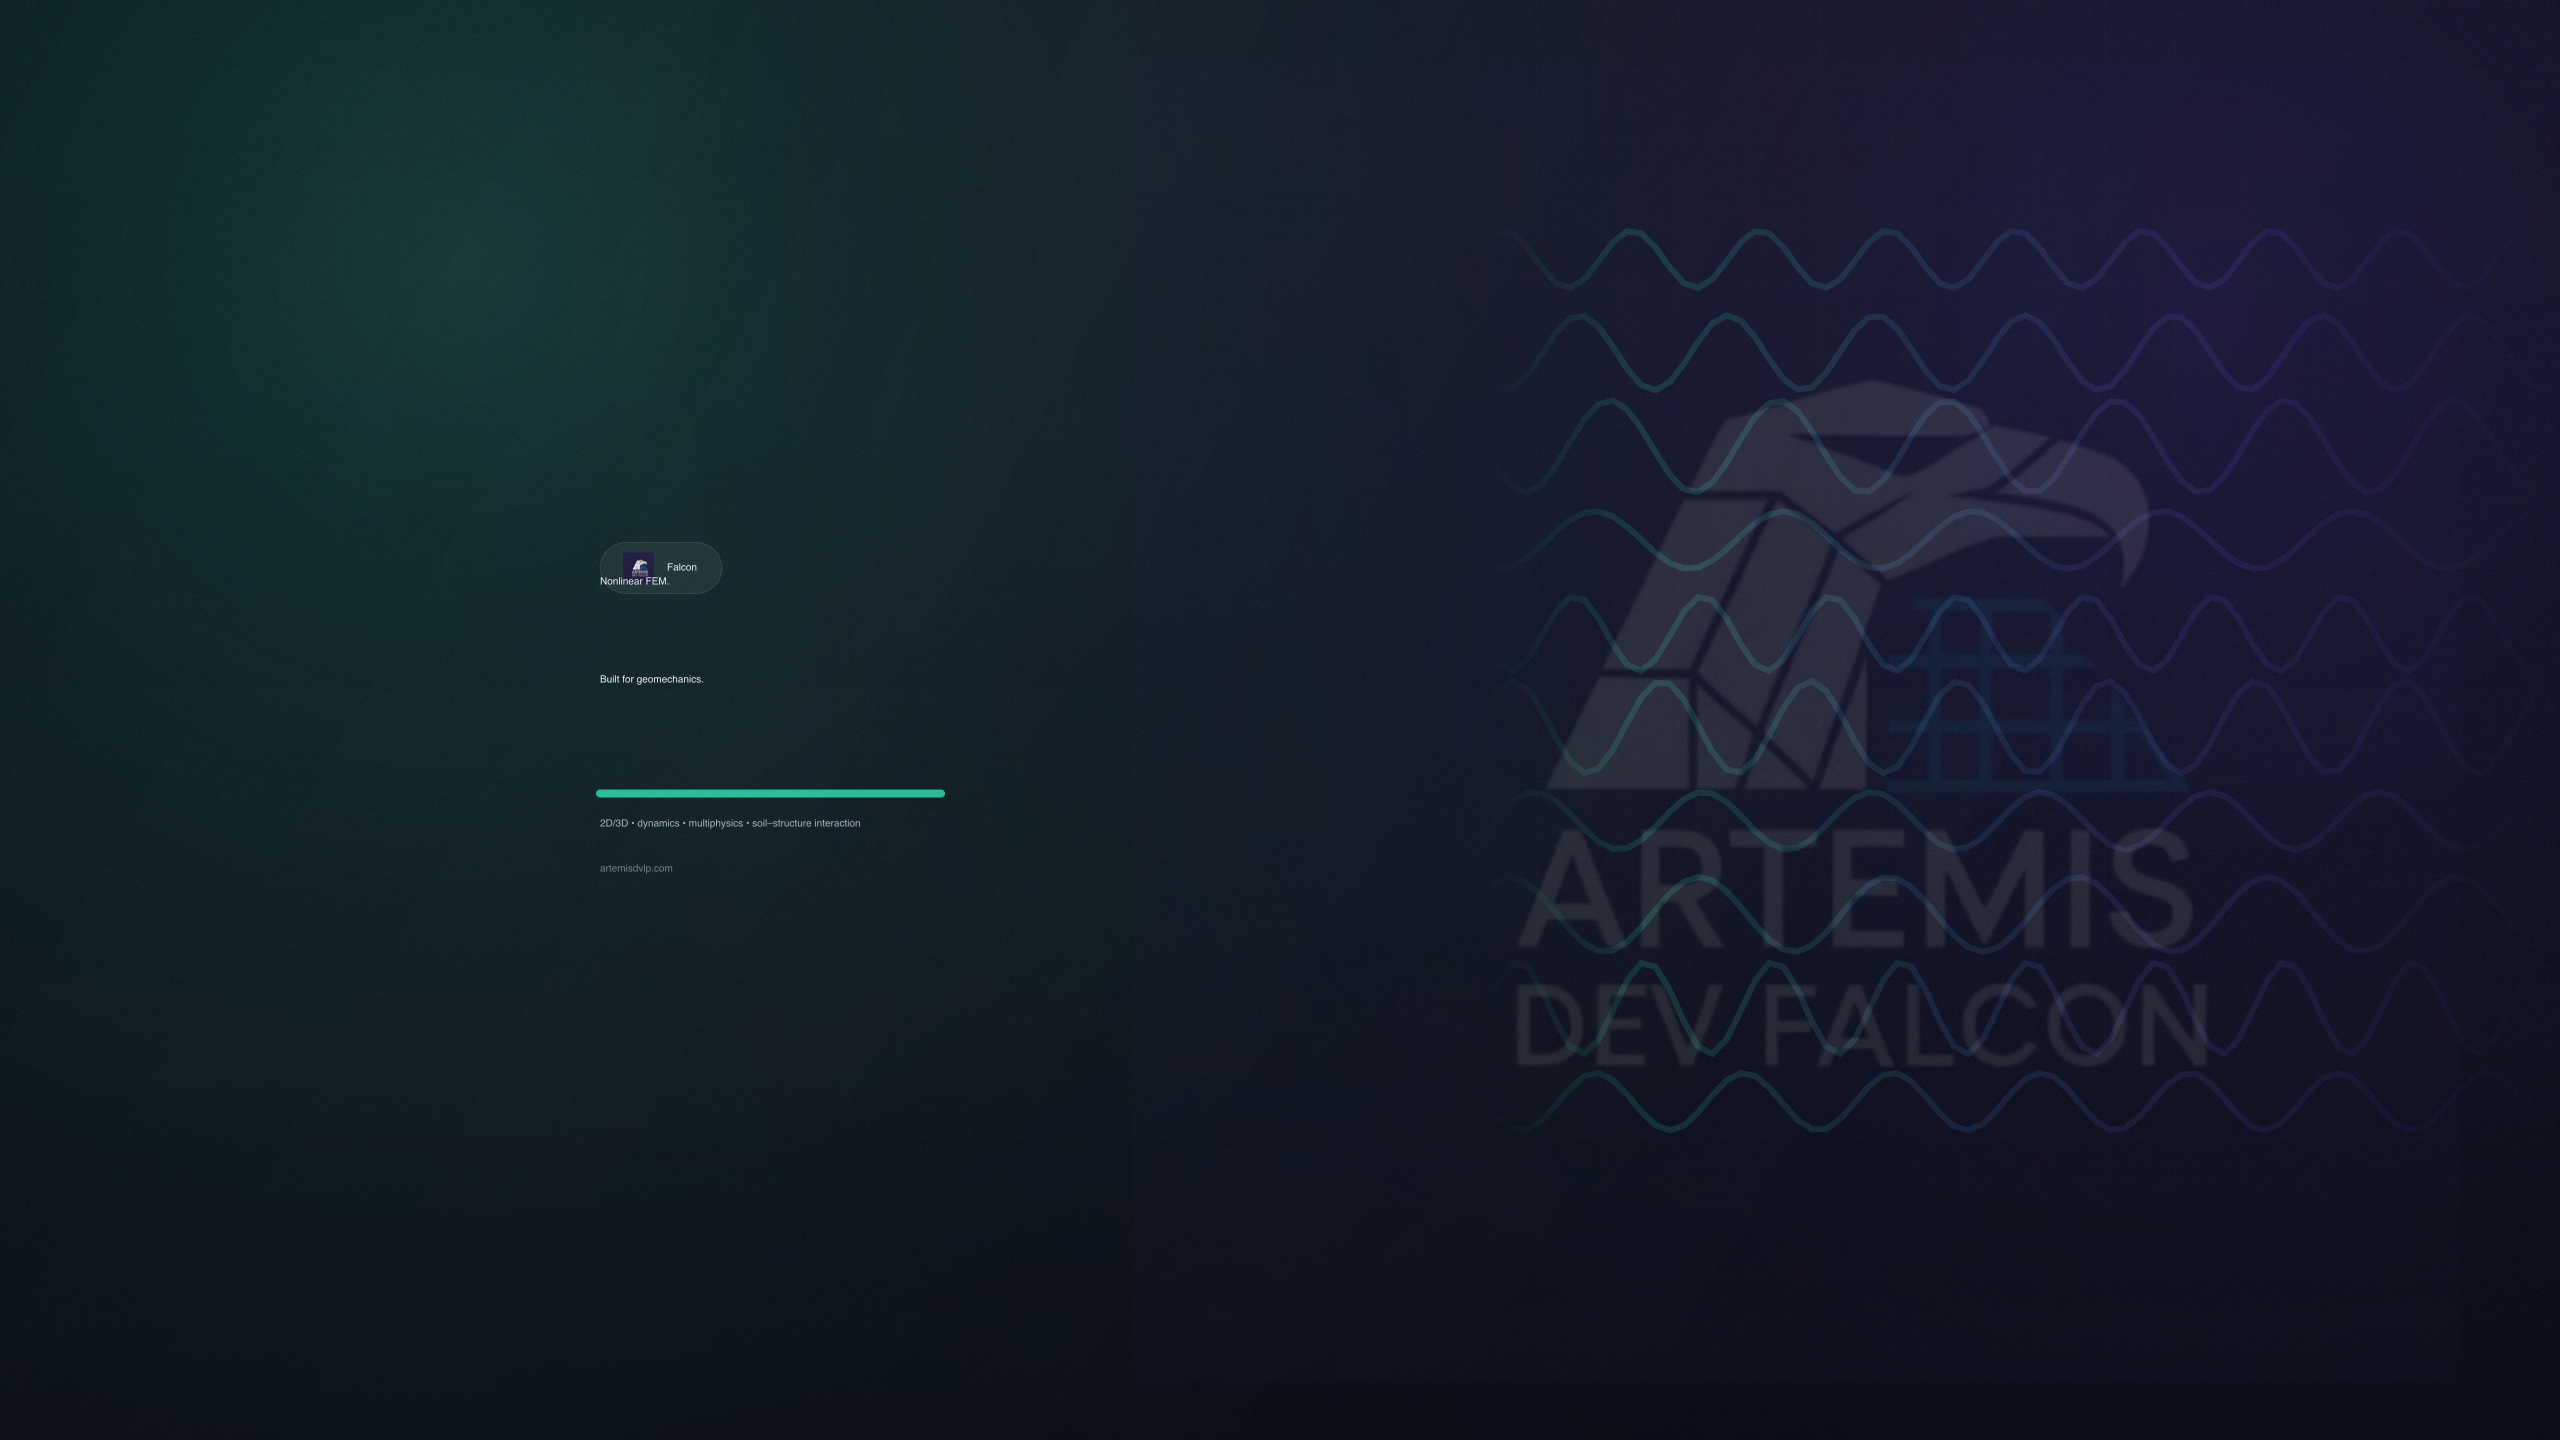Open the artemisdvlp.com link
2560x1440 pixels.
point(636,868)
